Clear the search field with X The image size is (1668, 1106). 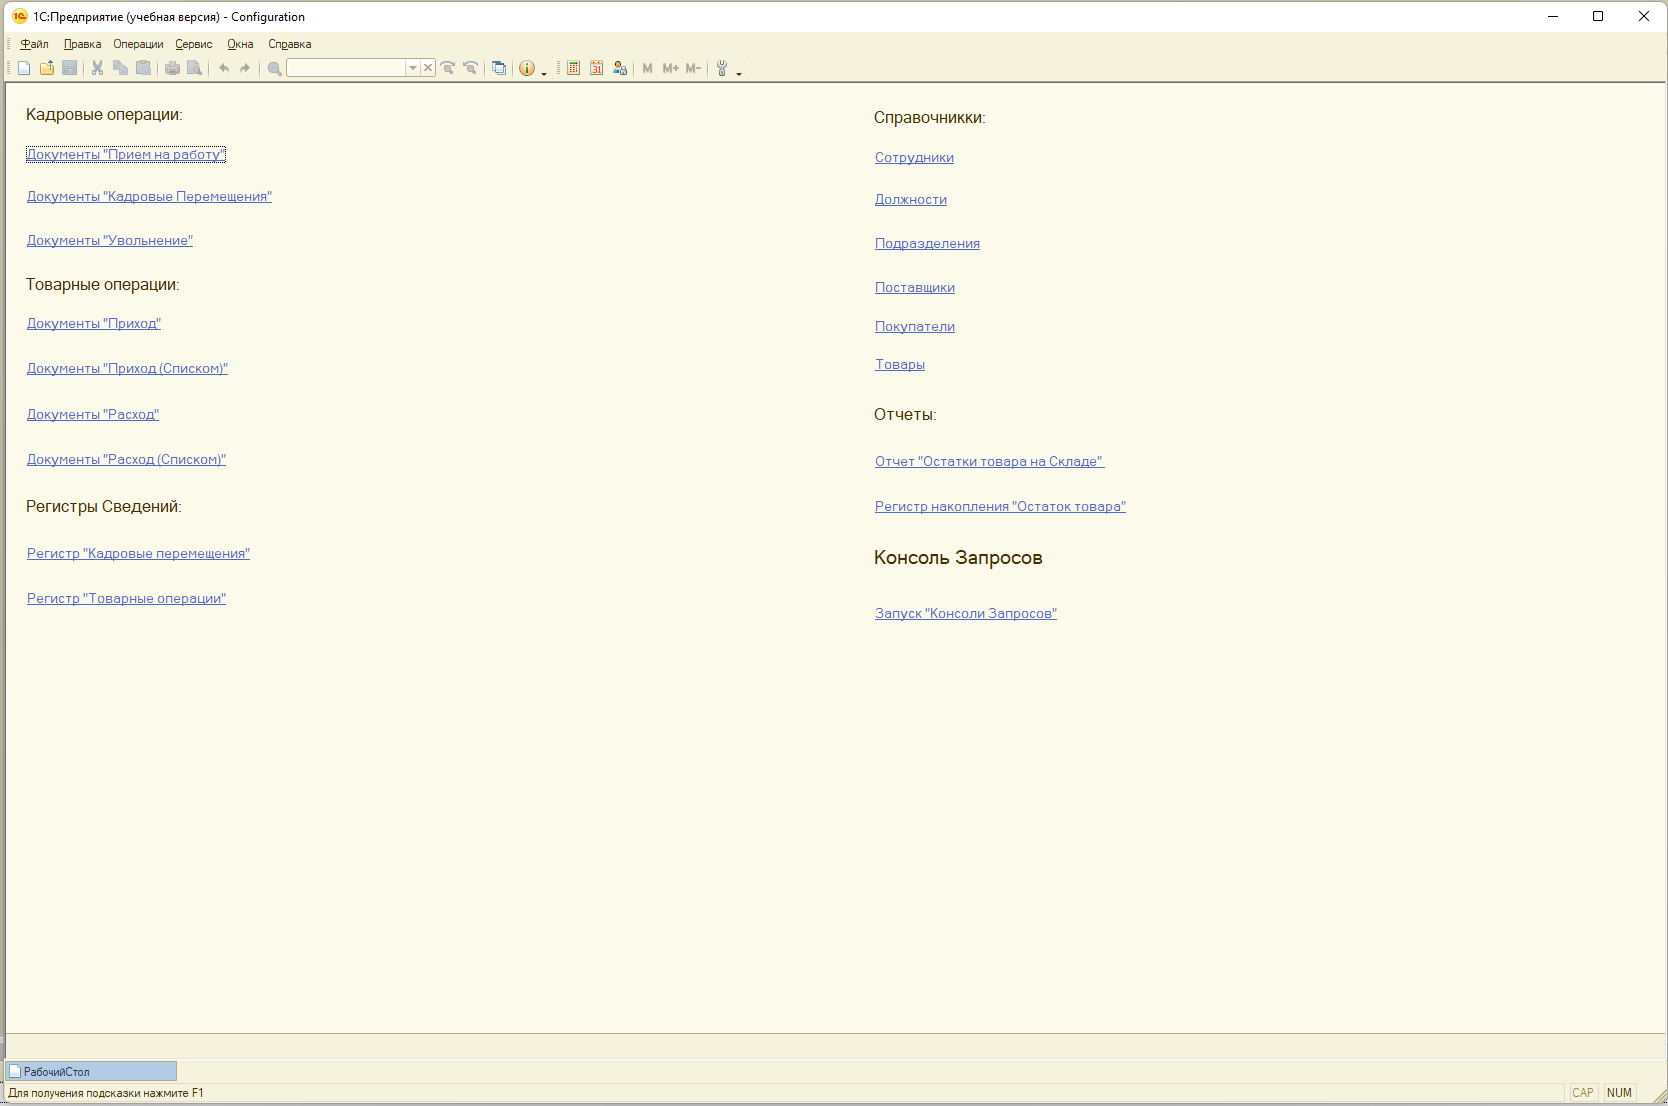[x=428, y=68]
